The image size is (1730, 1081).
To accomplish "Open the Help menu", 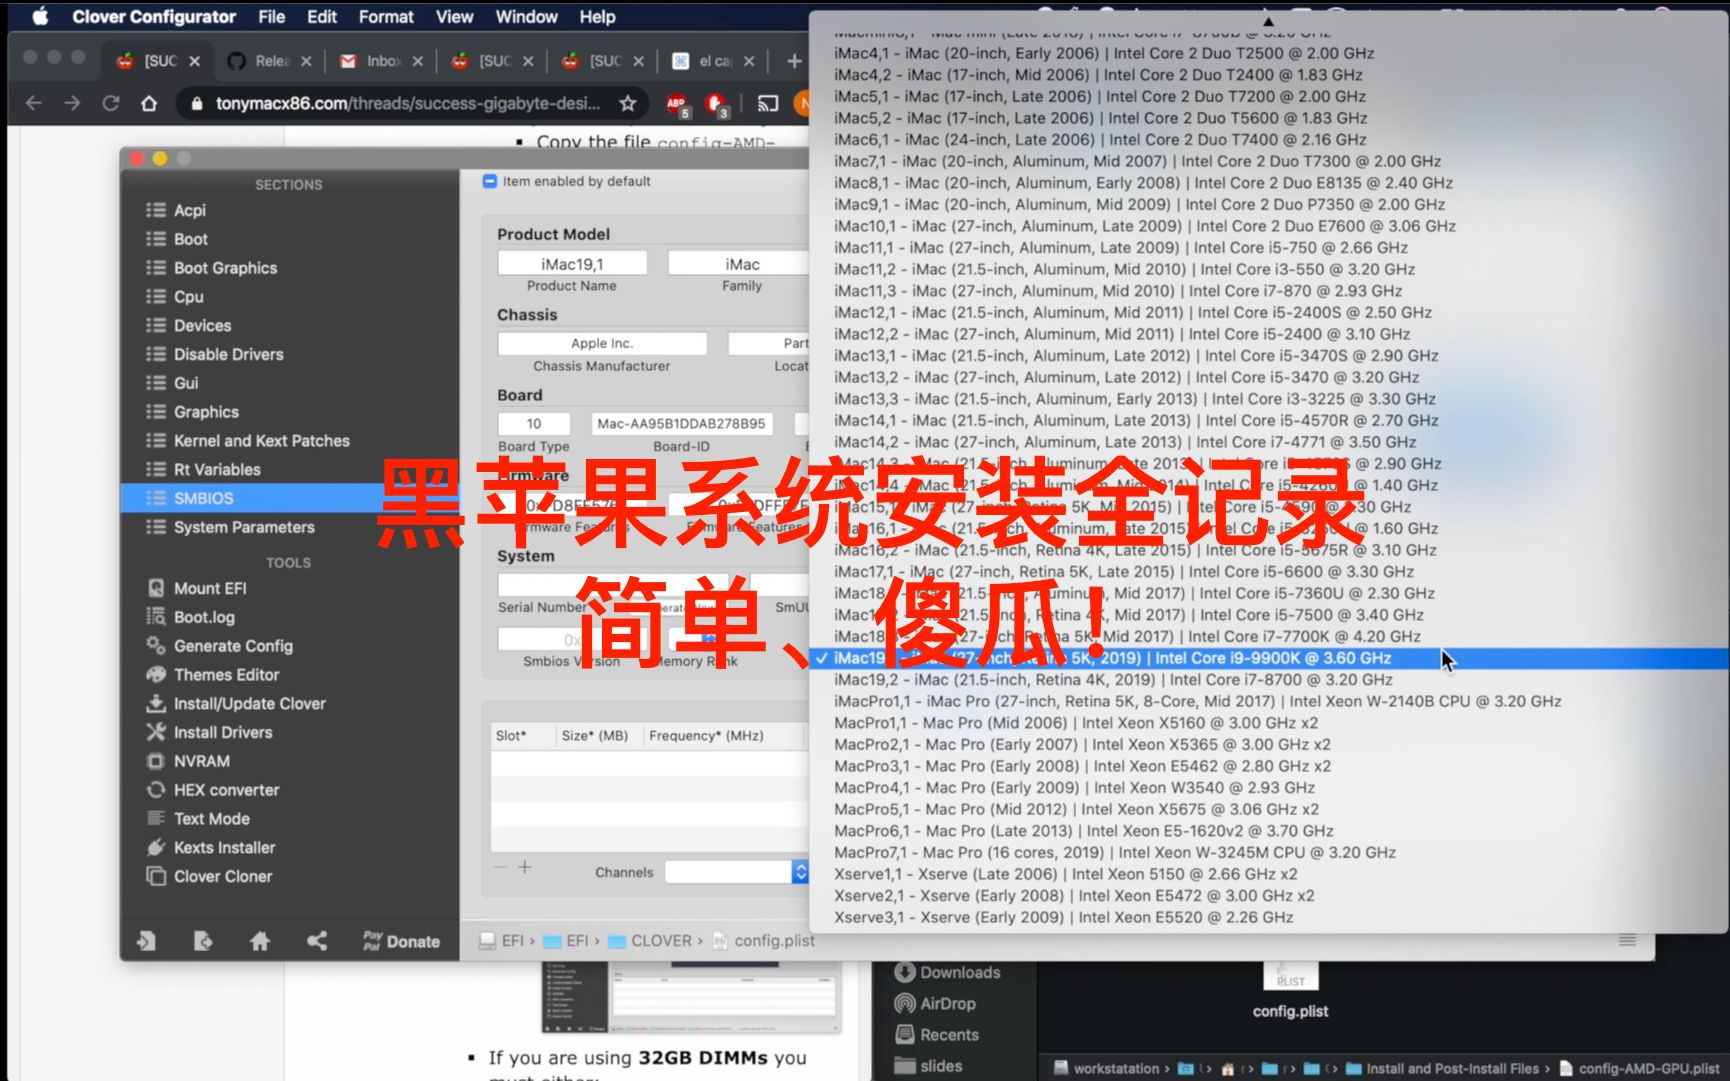I will (598, 17).
